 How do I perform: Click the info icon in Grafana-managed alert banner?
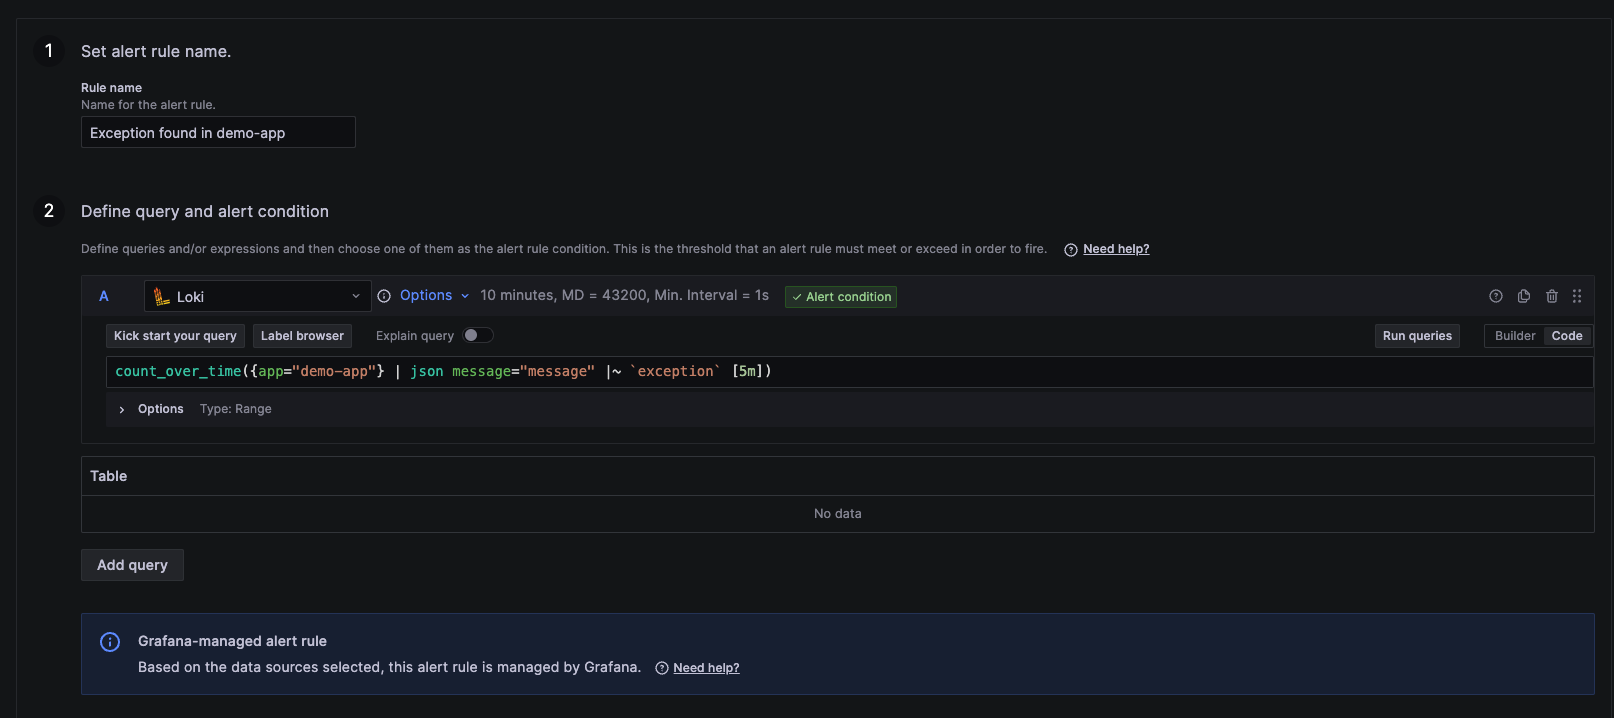110,642
